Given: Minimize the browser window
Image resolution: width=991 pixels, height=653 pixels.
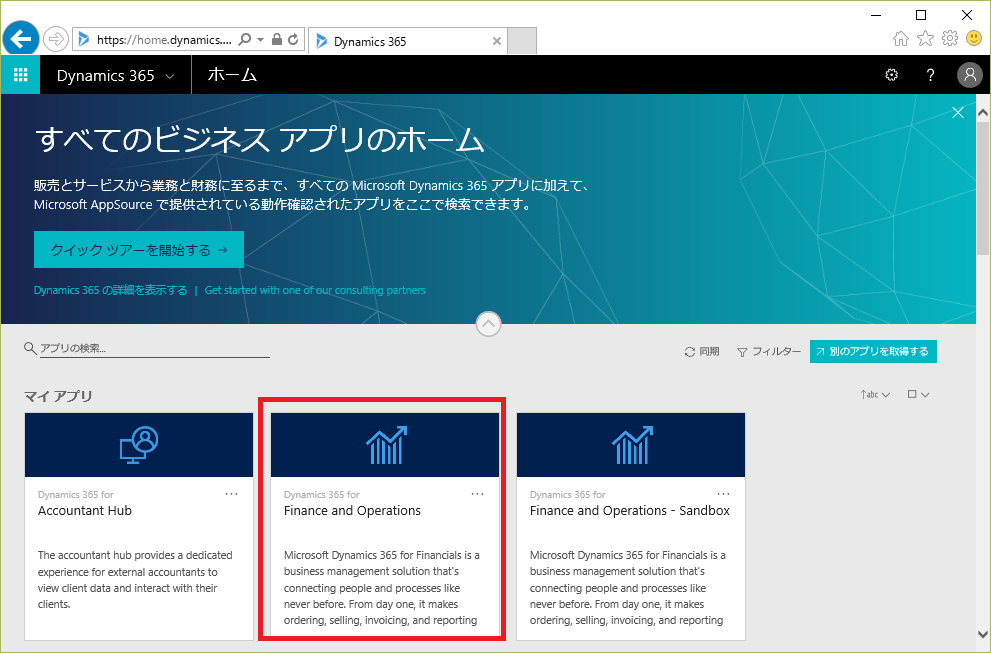Looking at the screenshot, I should tap(876, 15).
